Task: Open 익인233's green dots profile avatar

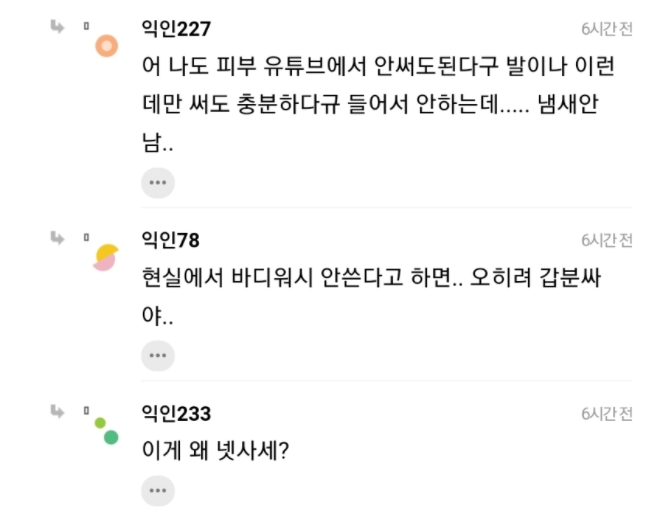Action: click(106, 430)
